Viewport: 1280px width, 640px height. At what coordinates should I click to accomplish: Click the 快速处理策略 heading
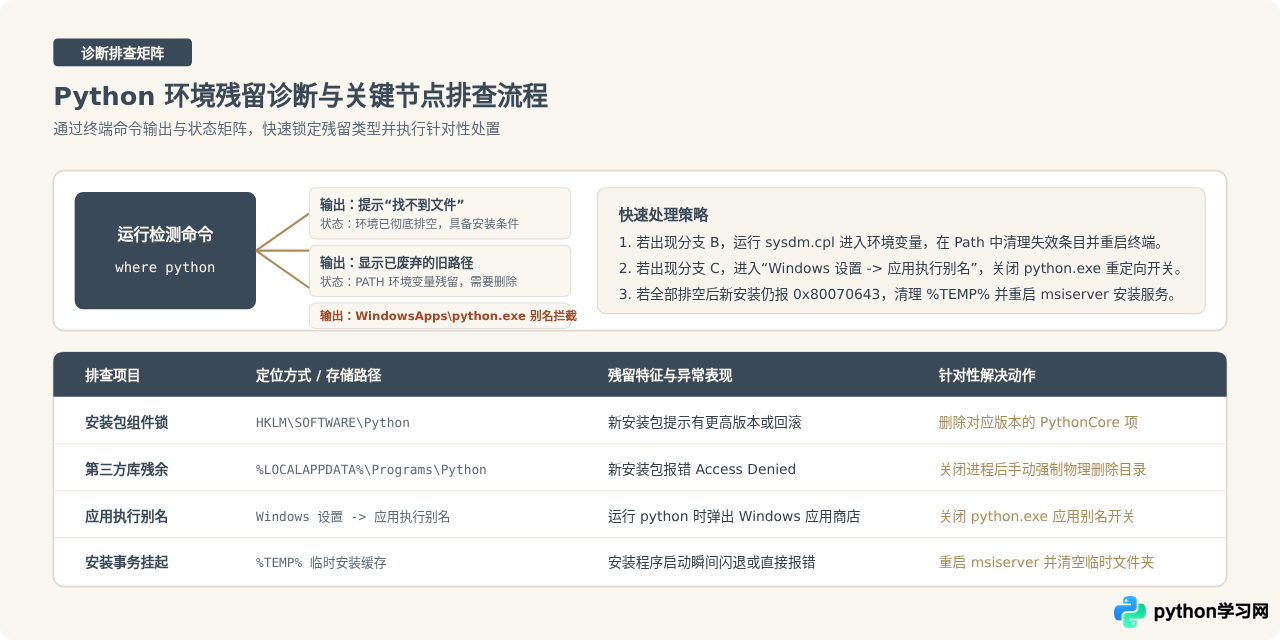pyautogui.click(x=663, y=215)
